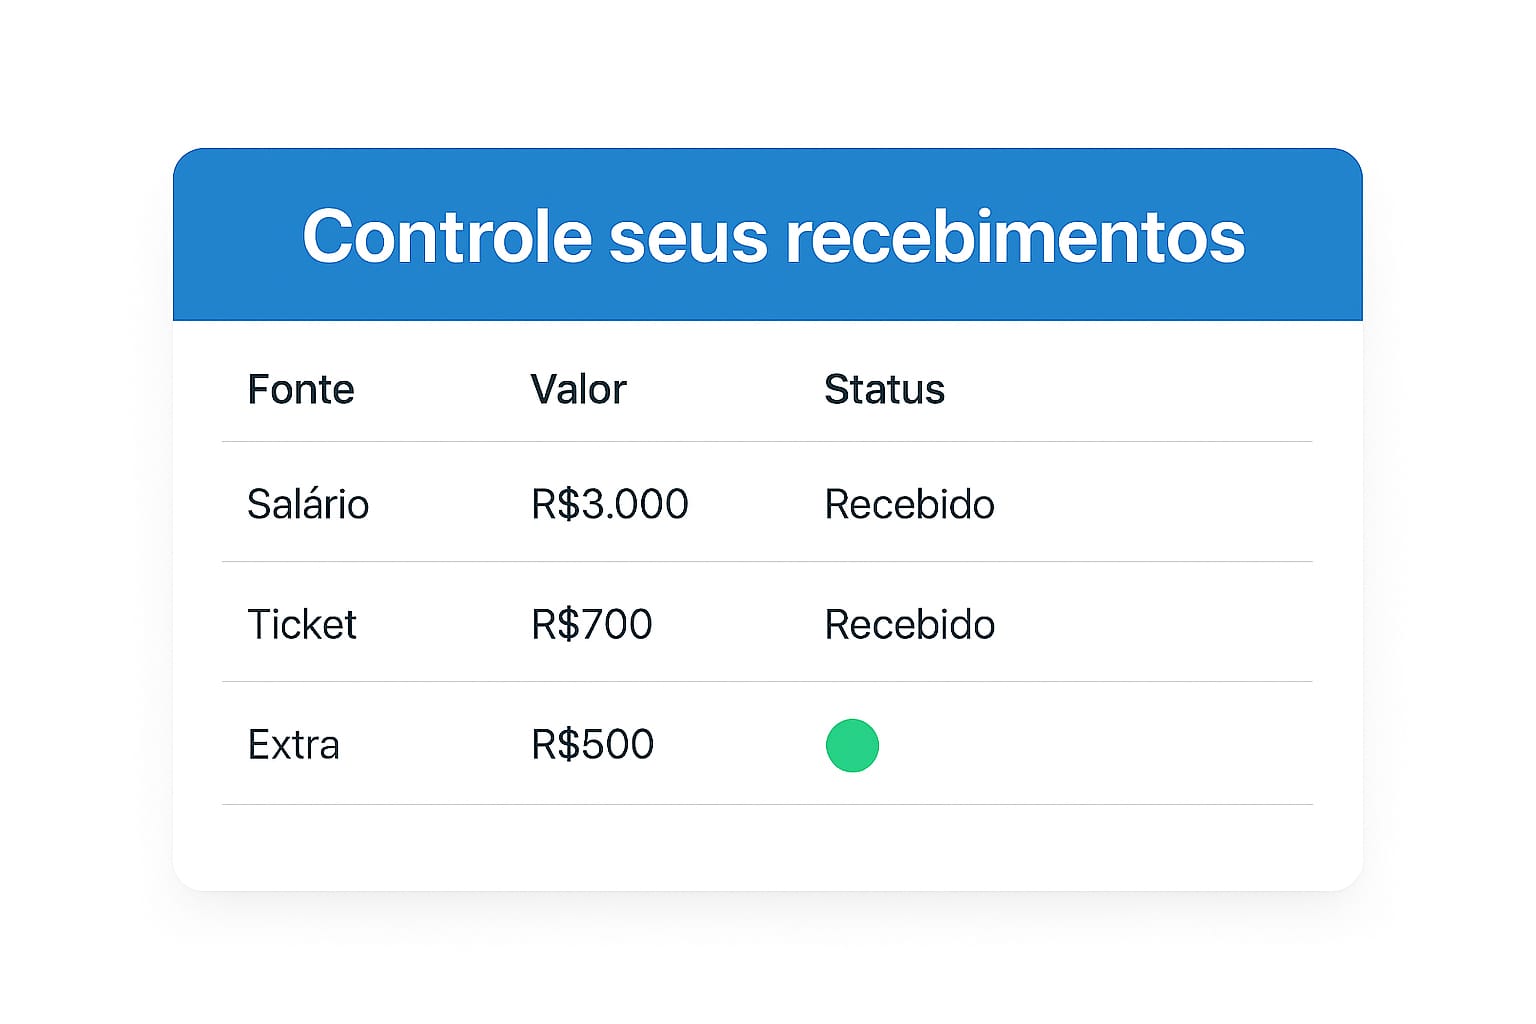Select the Ticket source cell
Viewport: 1536px width, 1024px height.
click(x=302, y=625)
